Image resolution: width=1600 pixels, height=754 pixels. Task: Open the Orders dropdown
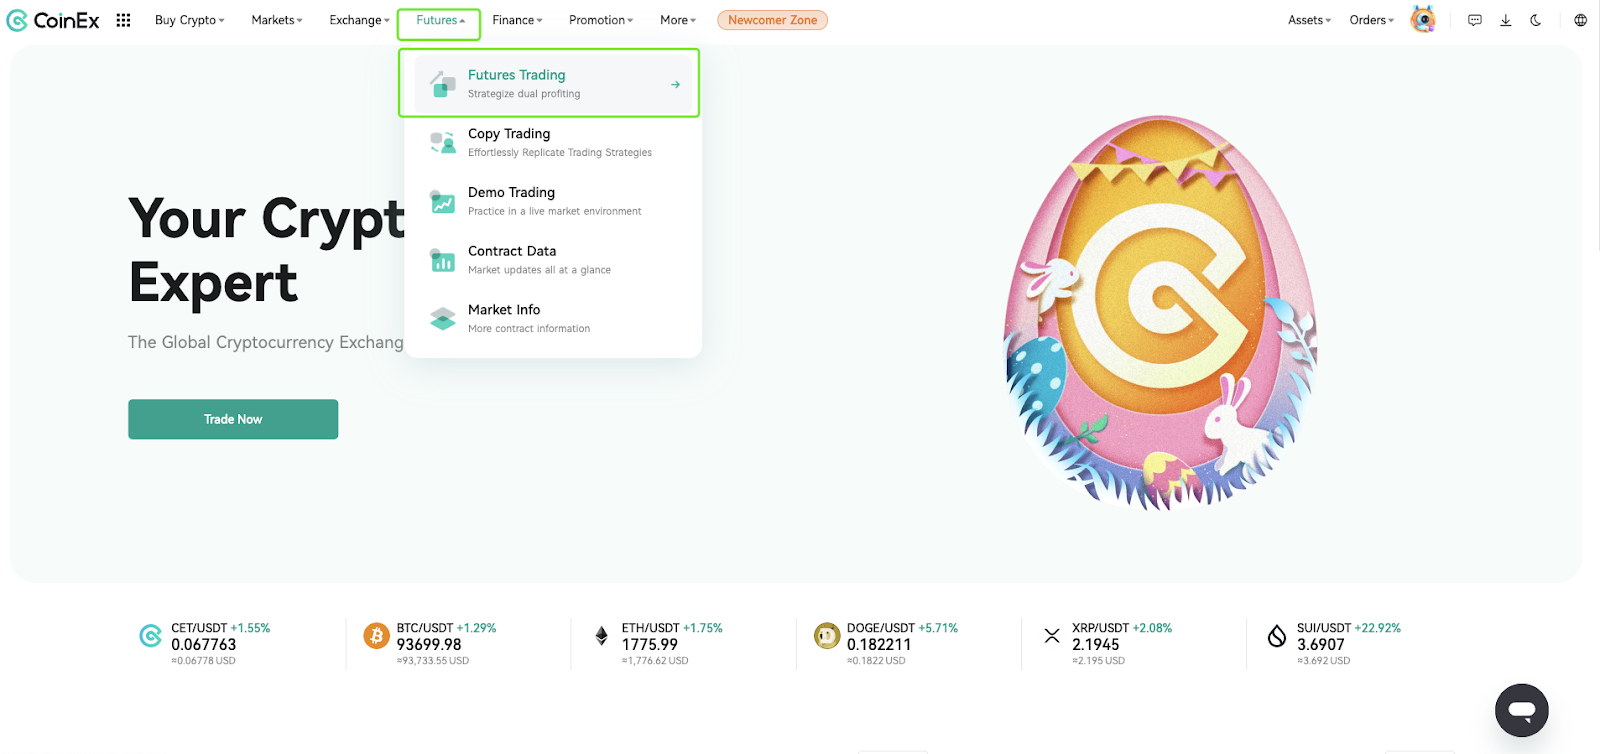click(x=1371, y=20)
